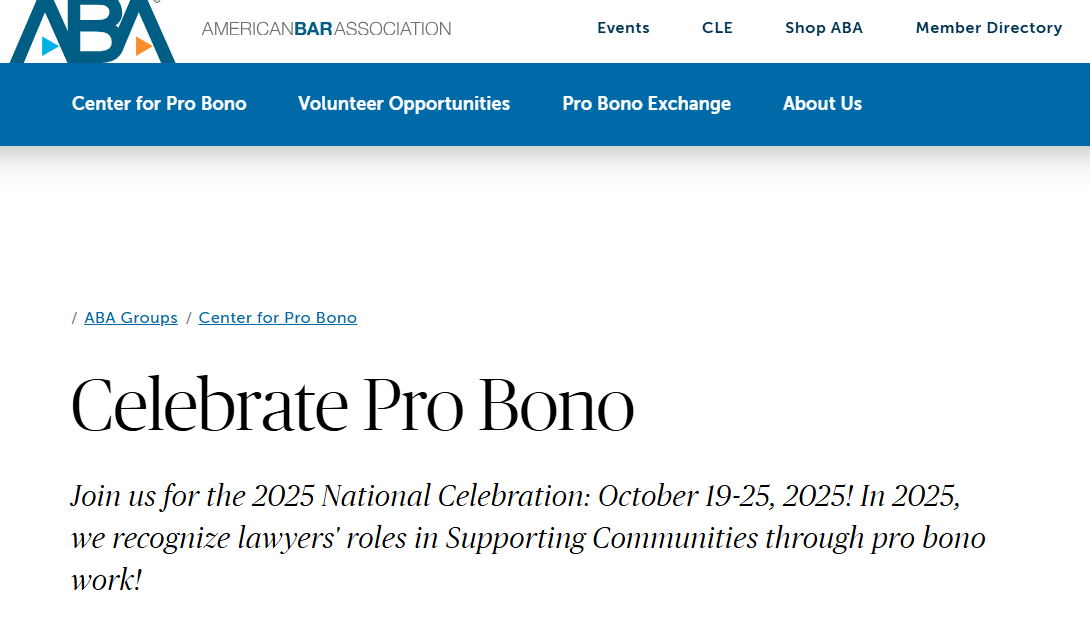The width and height of the screenshot is (1090, 632).
Task: Open the About Us menu
Action: 822,104
